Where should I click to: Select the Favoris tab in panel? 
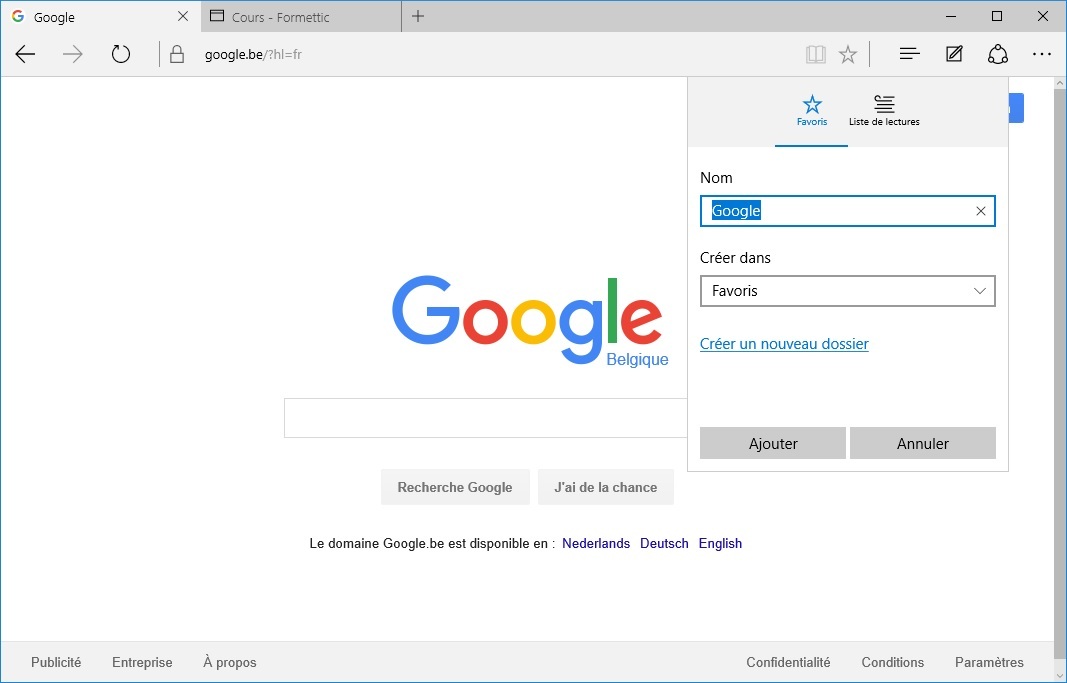812,112
